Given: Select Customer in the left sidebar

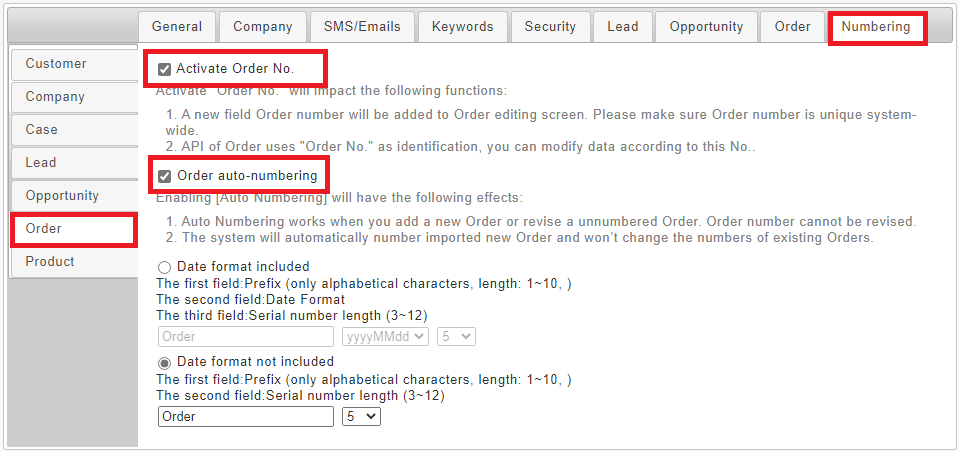Looking at the screenshot, I should [73, 64].
